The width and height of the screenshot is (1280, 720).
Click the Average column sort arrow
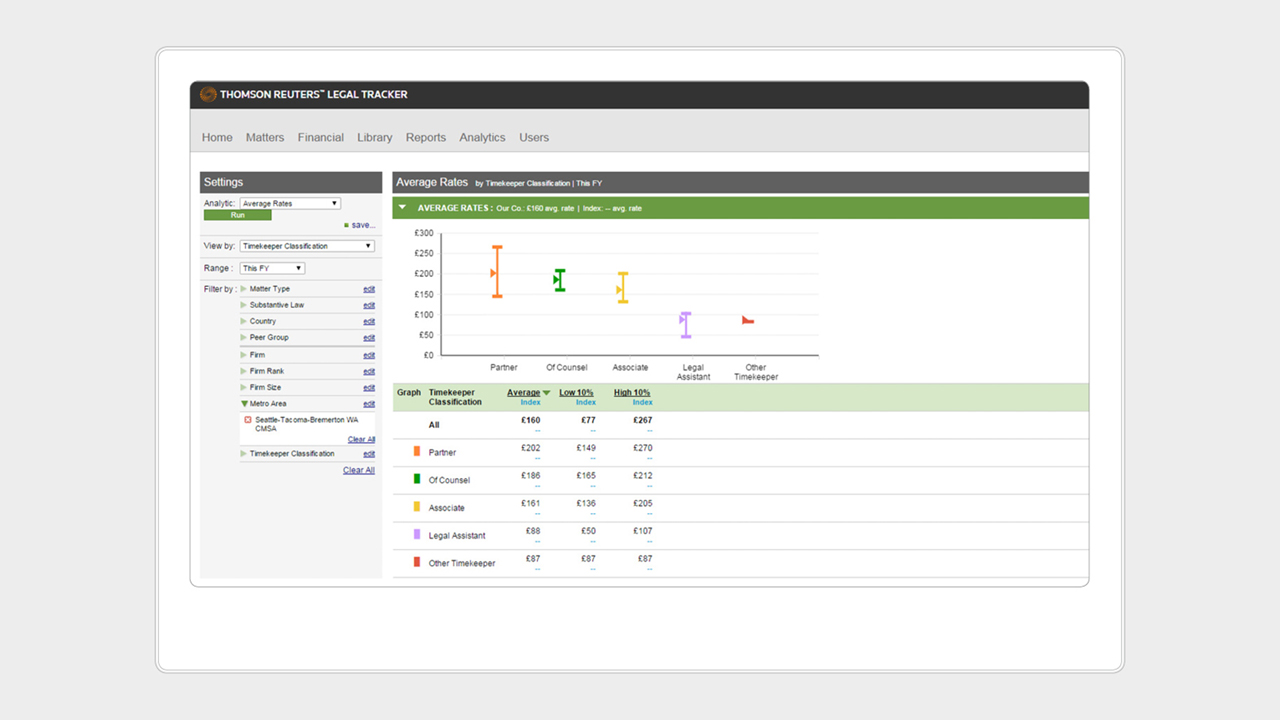(x=546, y=393)
